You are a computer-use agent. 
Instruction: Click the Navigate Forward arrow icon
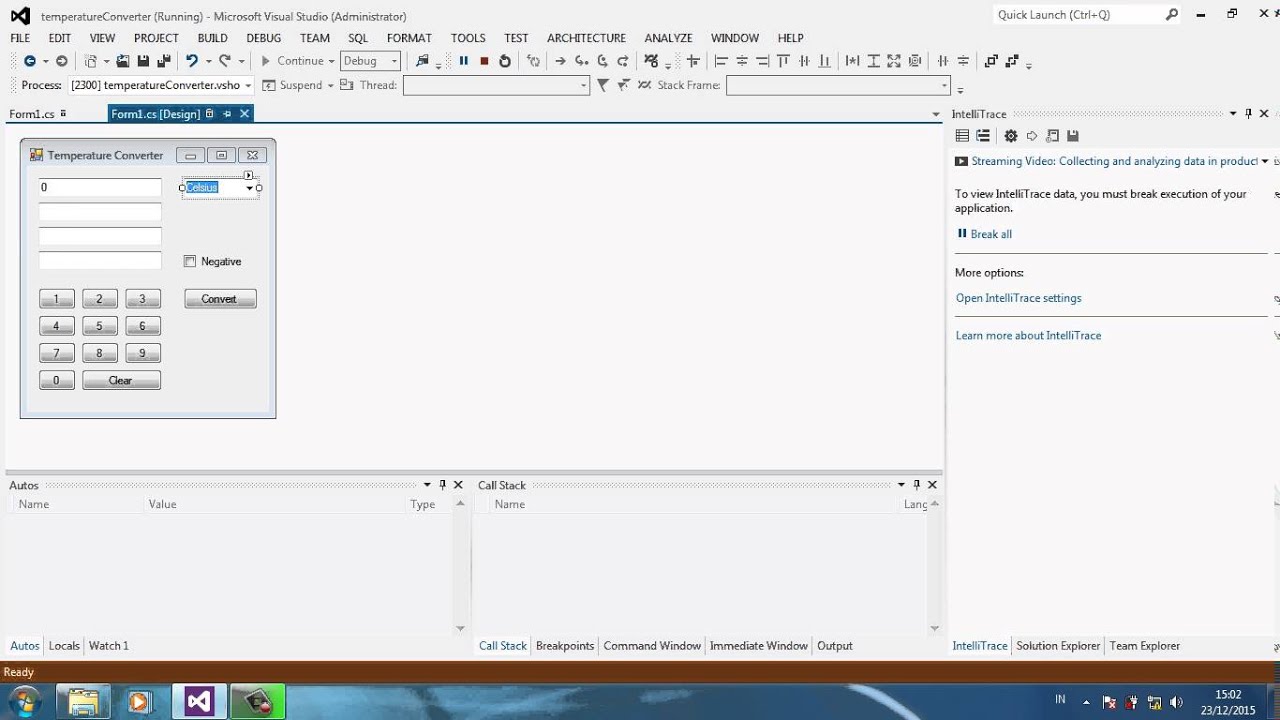pos(61,61)
